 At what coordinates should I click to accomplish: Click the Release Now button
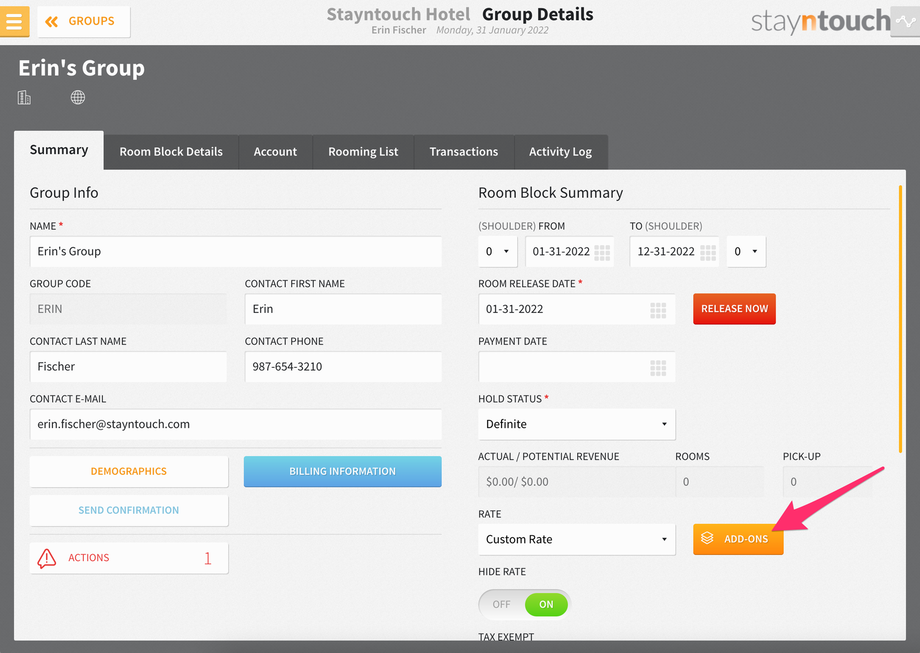point(734,309)
